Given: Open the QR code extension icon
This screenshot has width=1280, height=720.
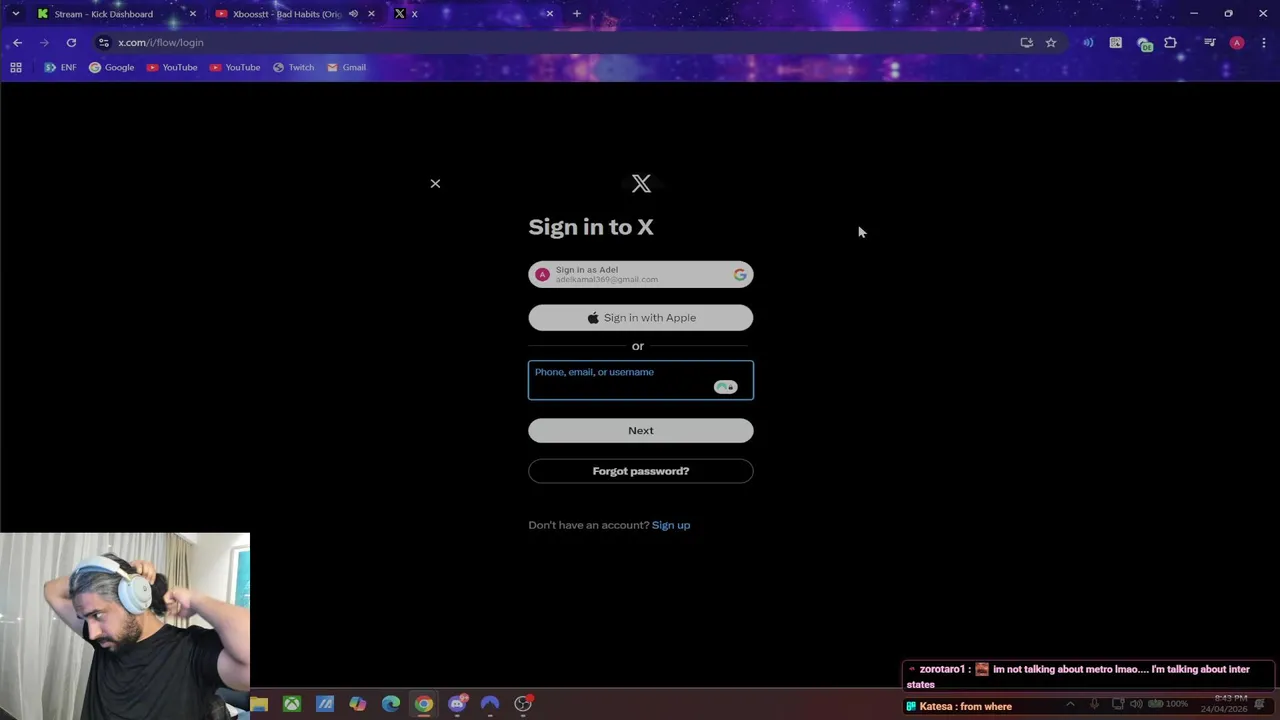Looking at the screenshot, I should (1116, 43).
